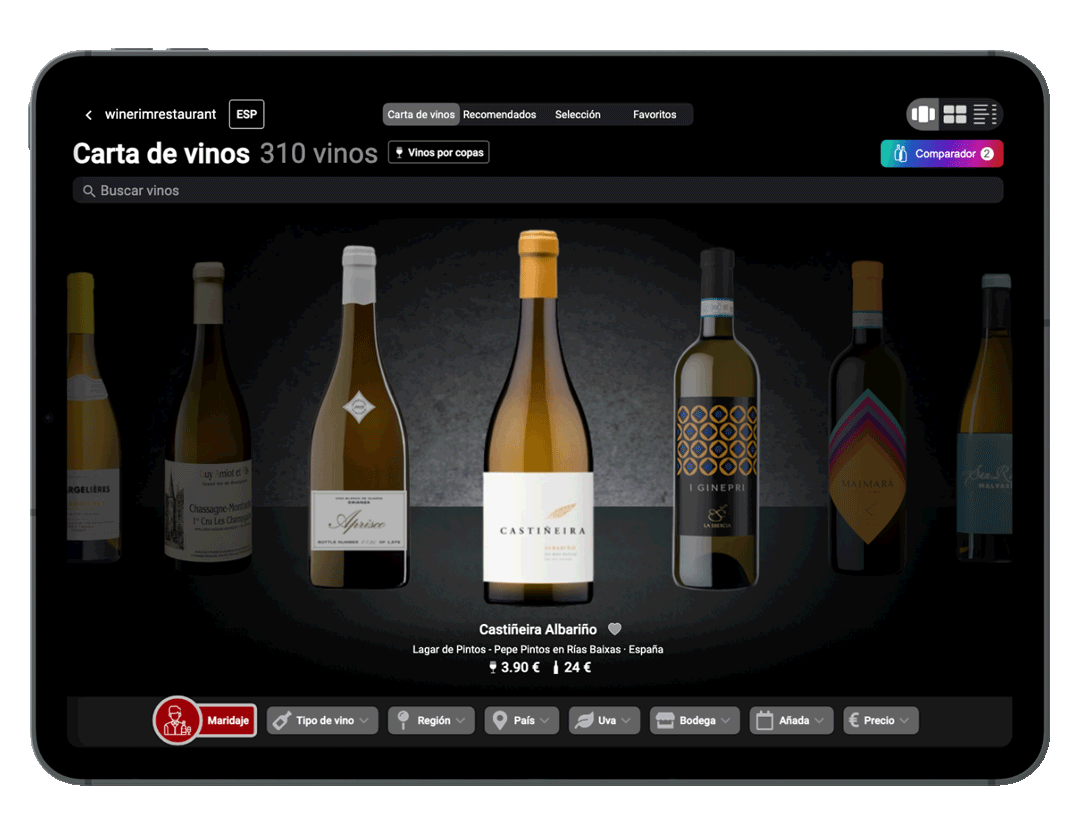
Task: Click the winery line Lagar de Pintos
Action: point(538,649)
